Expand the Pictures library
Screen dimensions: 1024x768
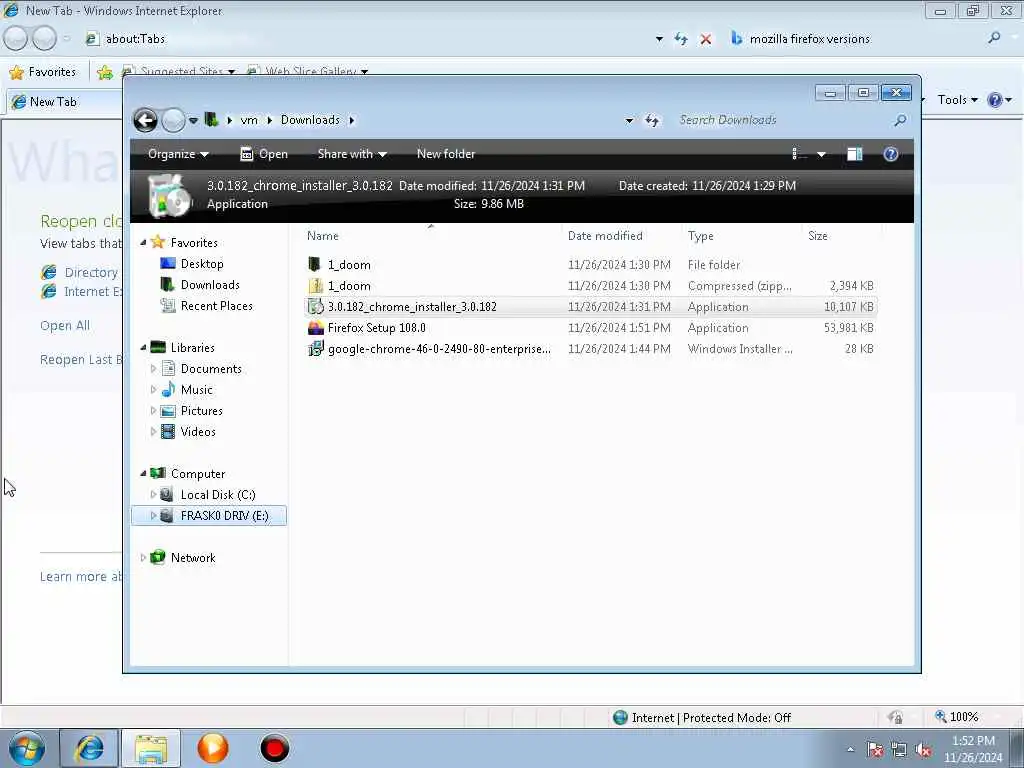point(153,411)
